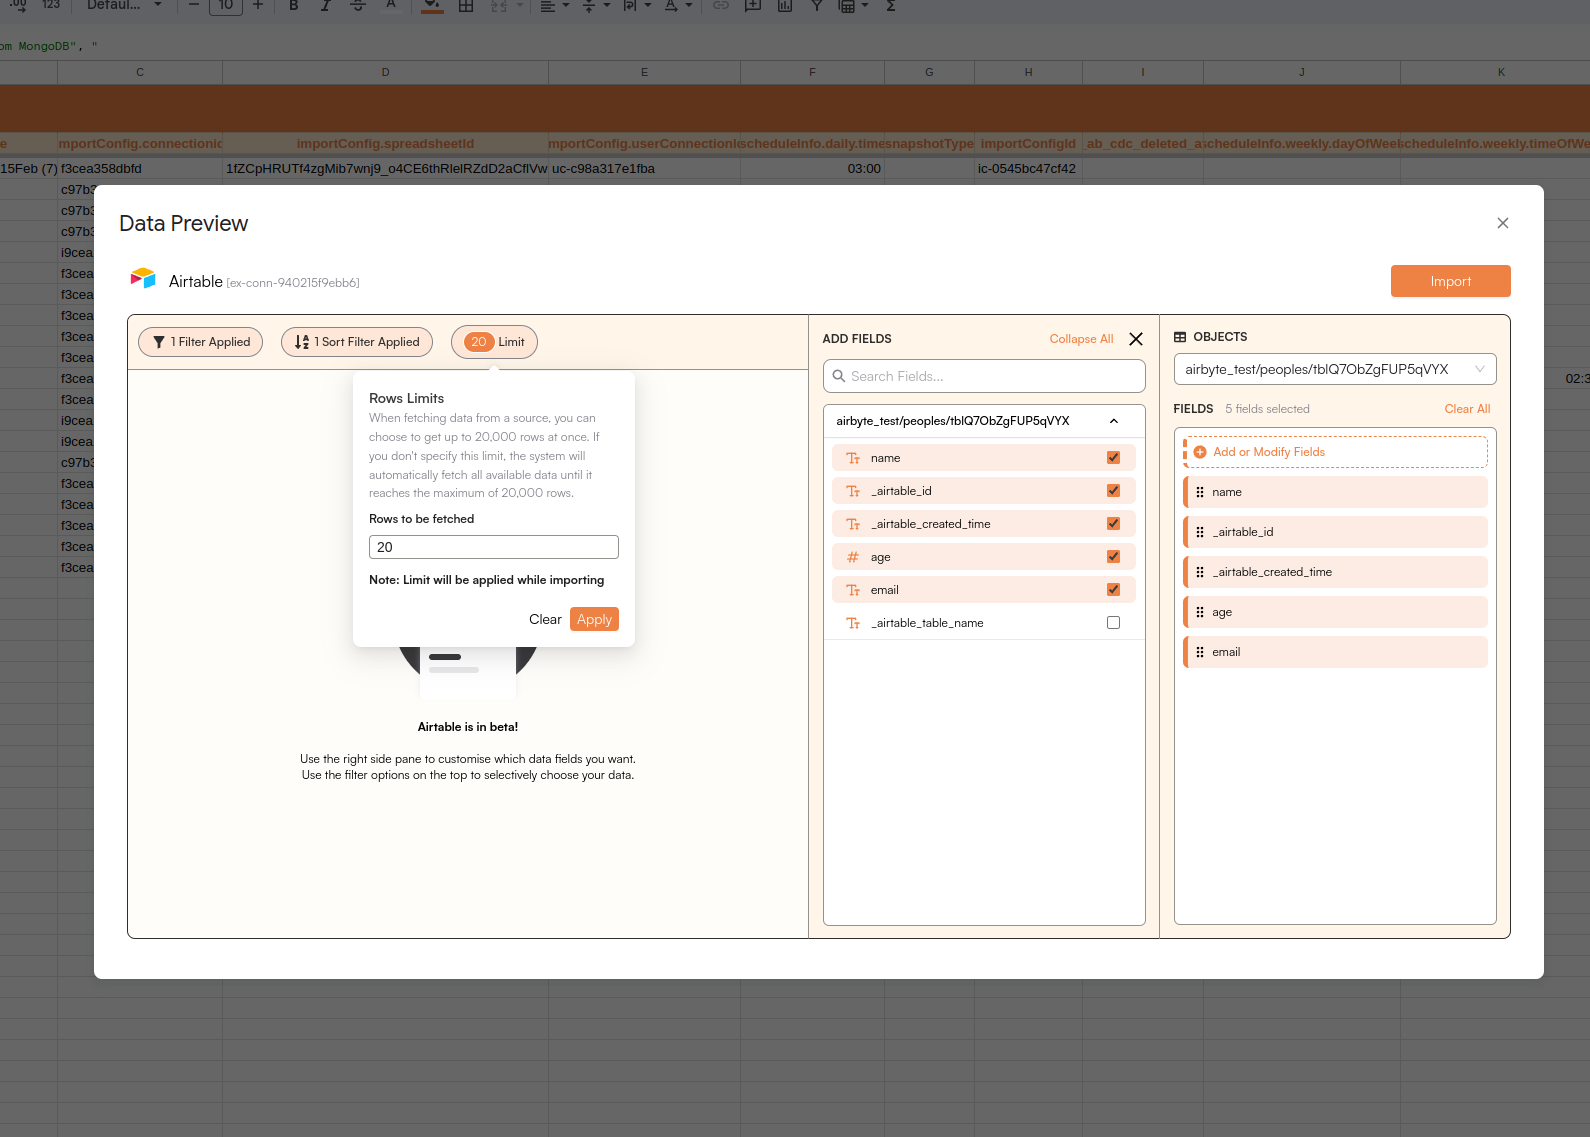The image size is (1590, 1137).
Task: Open the 1 Filter Applied options
Action: 201,342
